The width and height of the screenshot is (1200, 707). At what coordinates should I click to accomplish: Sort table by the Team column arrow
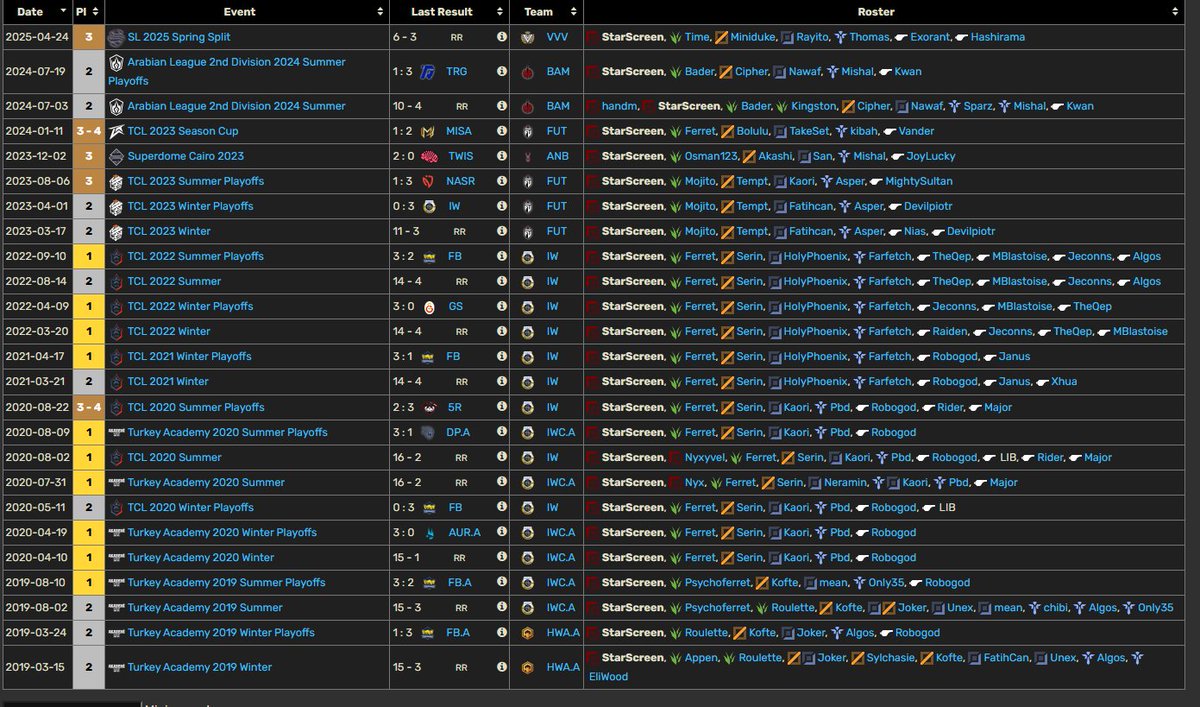click(574, 12)
